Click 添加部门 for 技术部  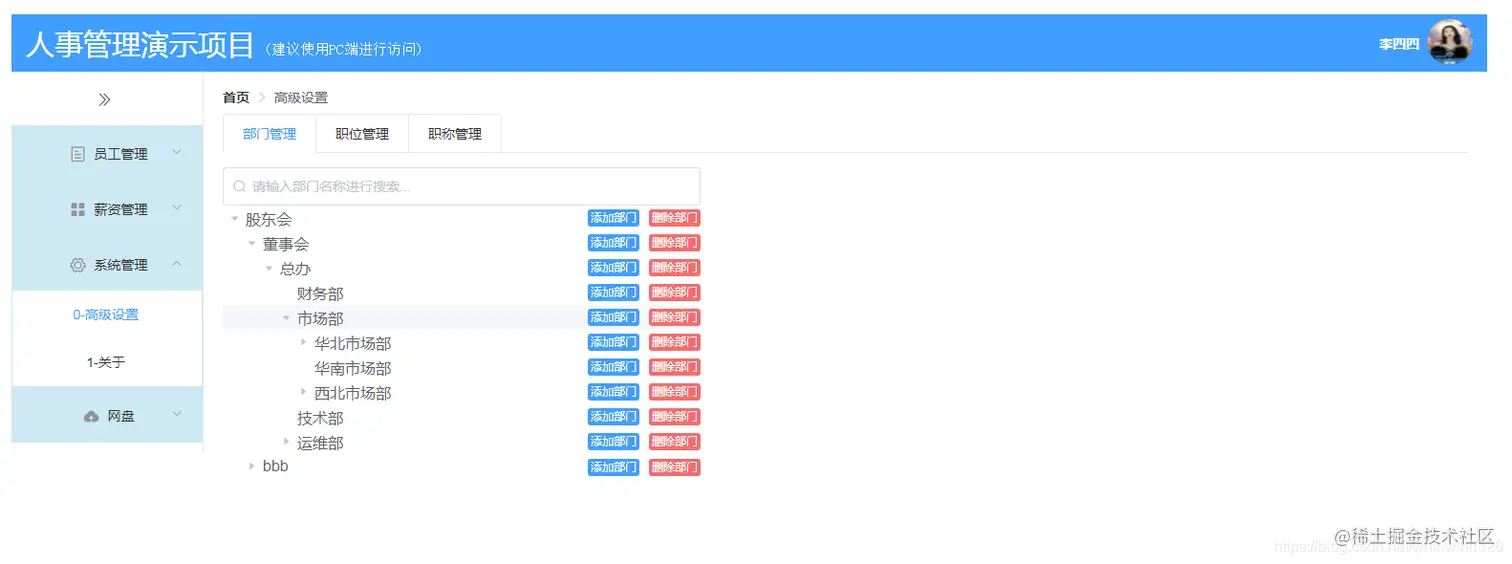pos(613,417)
